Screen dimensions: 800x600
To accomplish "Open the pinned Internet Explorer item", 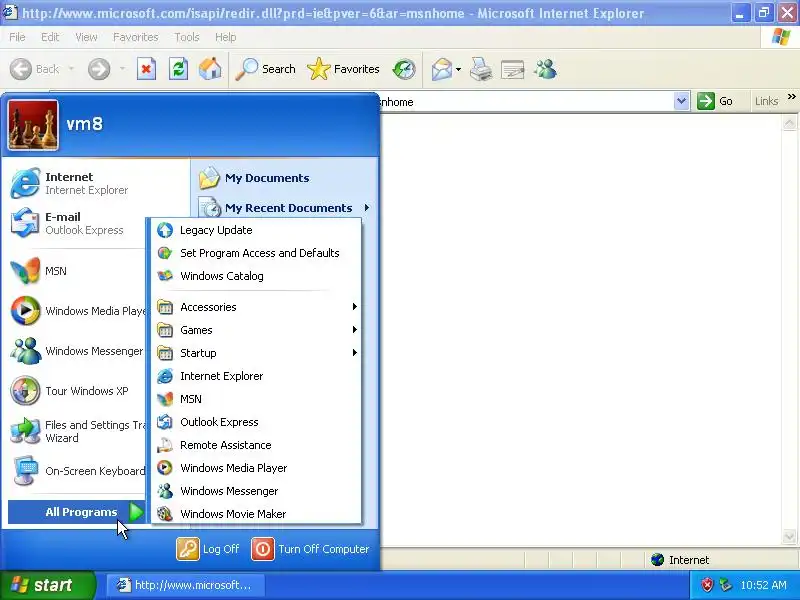I will [x=96, y=183].
